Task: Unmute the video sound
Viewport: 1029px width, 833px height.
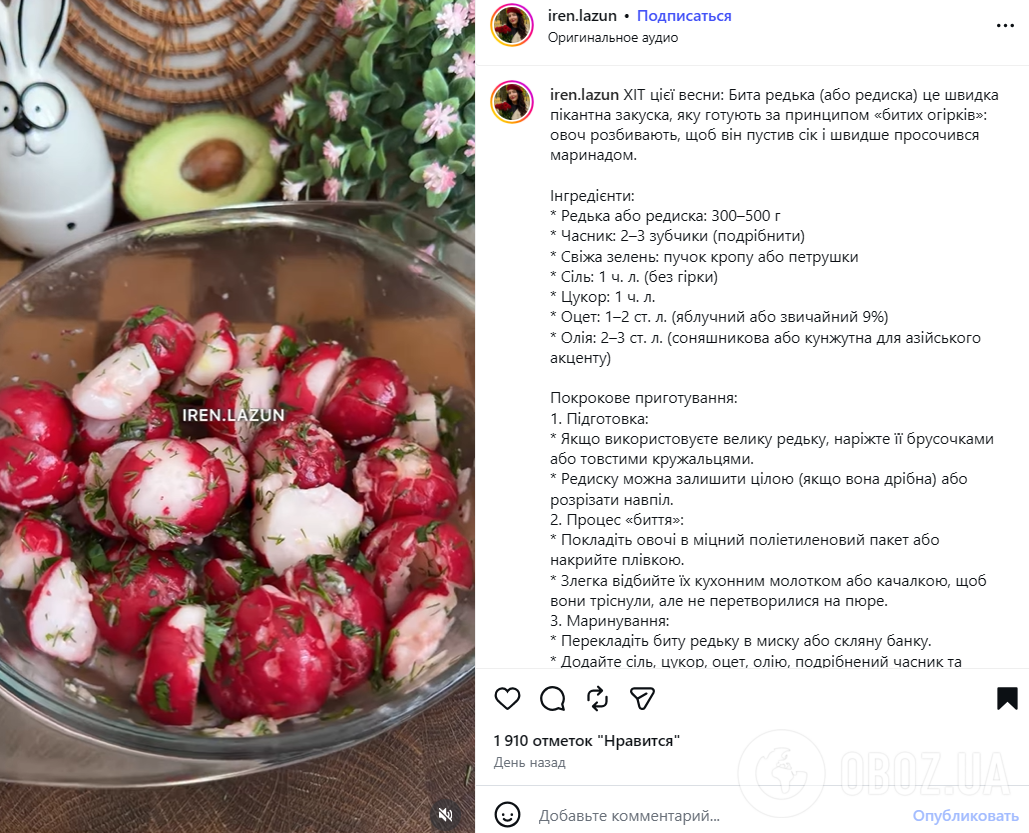Action: [444, 815]
